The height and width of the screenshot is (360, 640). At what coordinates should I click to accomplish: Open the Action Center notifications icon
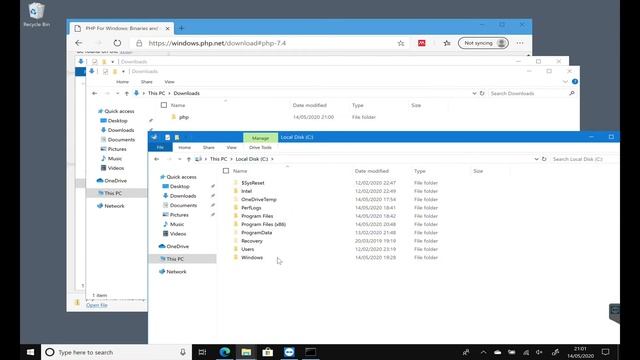pos(605,352)
